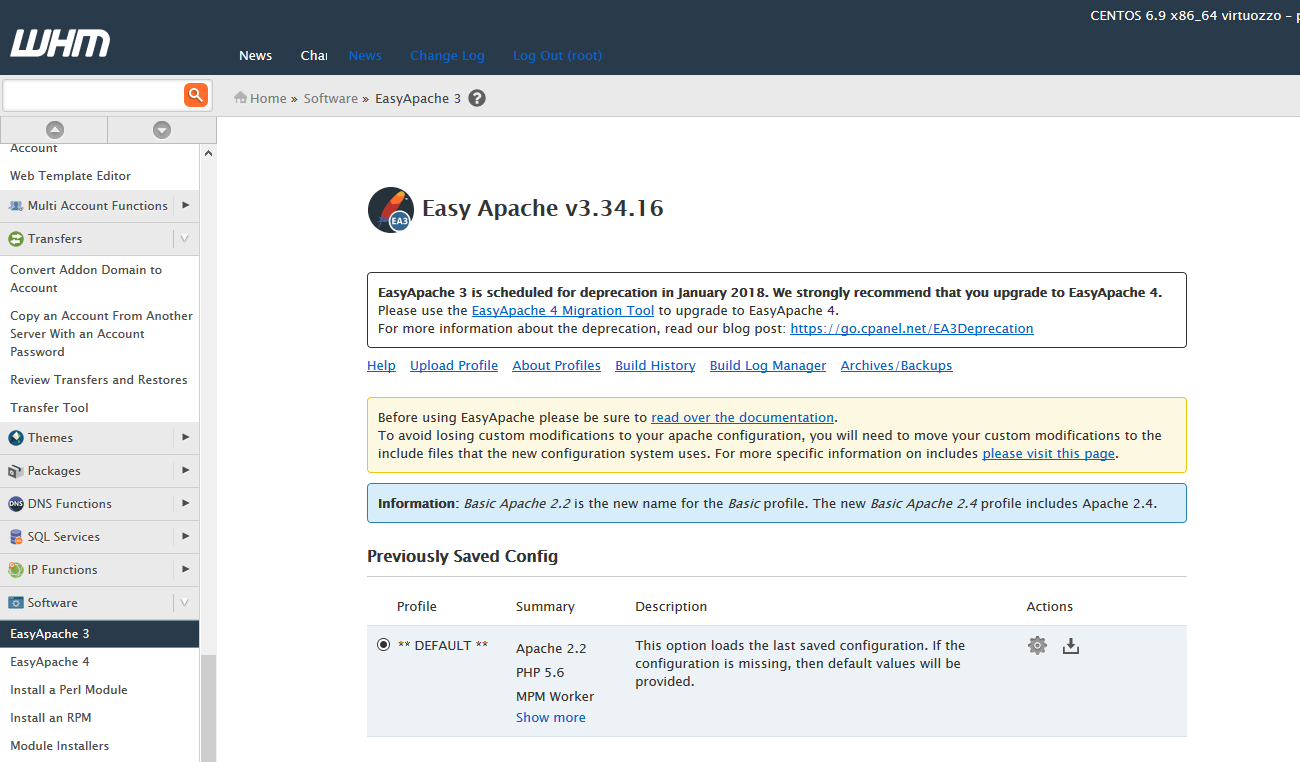Image resolution: width=1300 pixels, height=762 pixels.
Task: Open Module Installers in sidebar
Action: coord(60,746)
